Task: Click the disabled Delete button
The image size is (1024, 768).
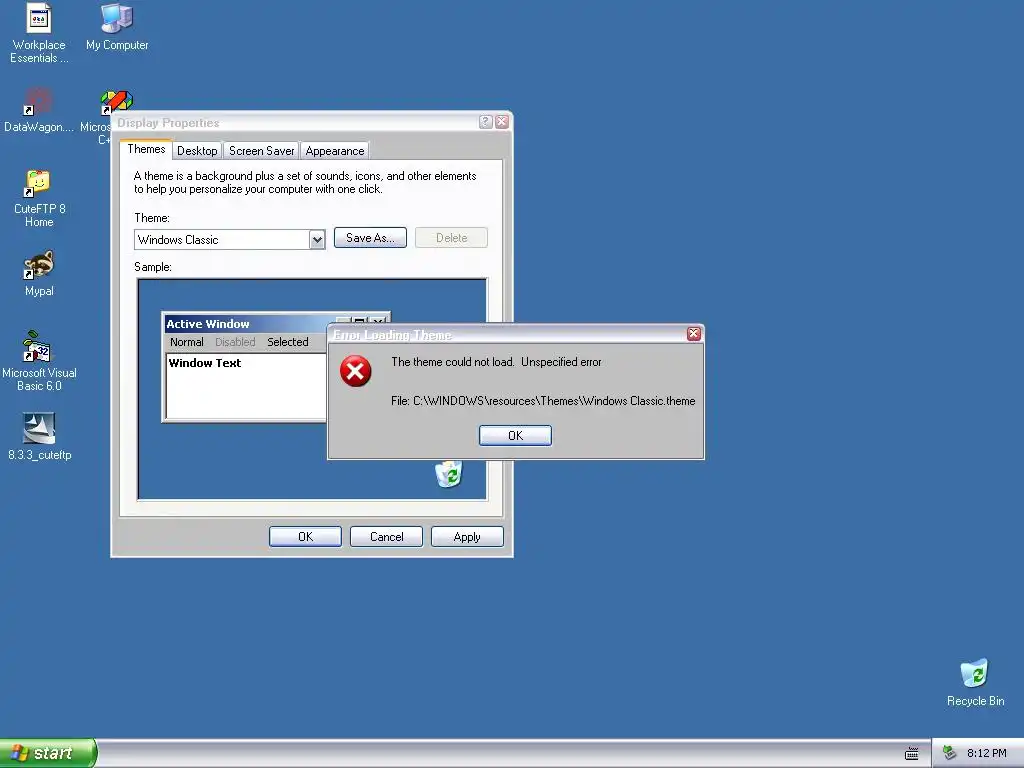Action: coord(451,238)
